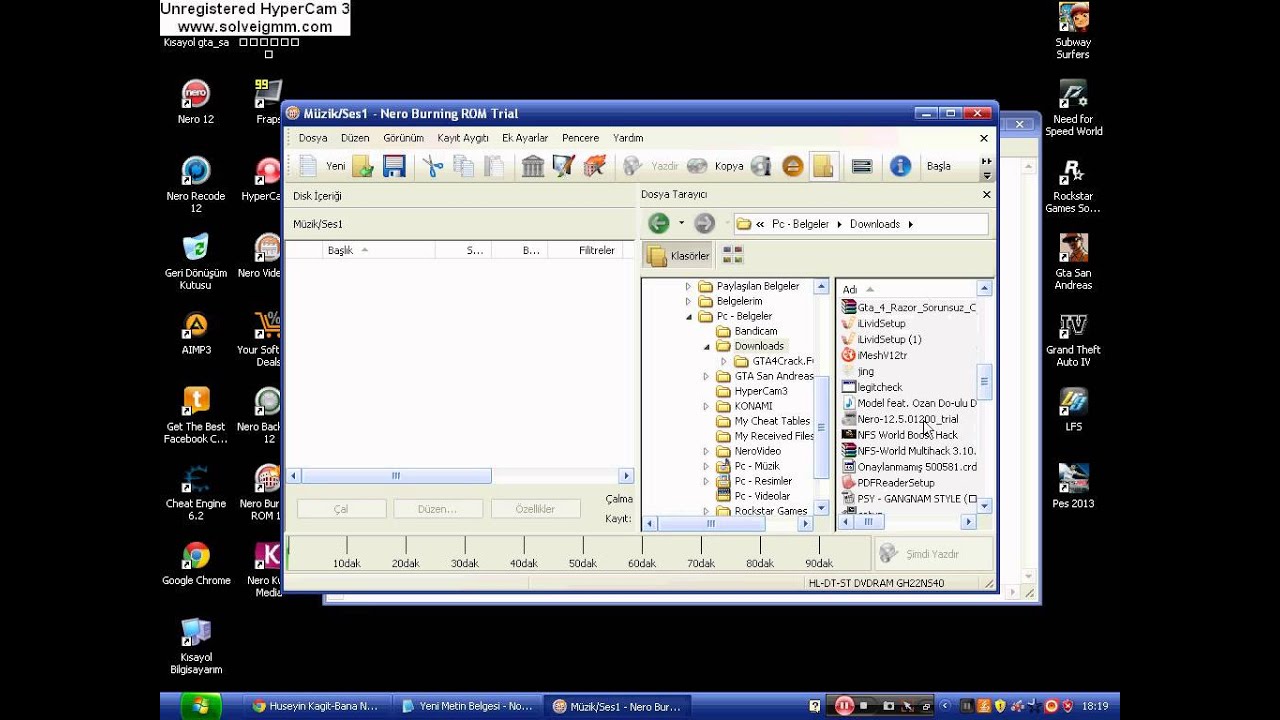
Task: Click the disc info icon in toolbar
Action: pos(761,166)
